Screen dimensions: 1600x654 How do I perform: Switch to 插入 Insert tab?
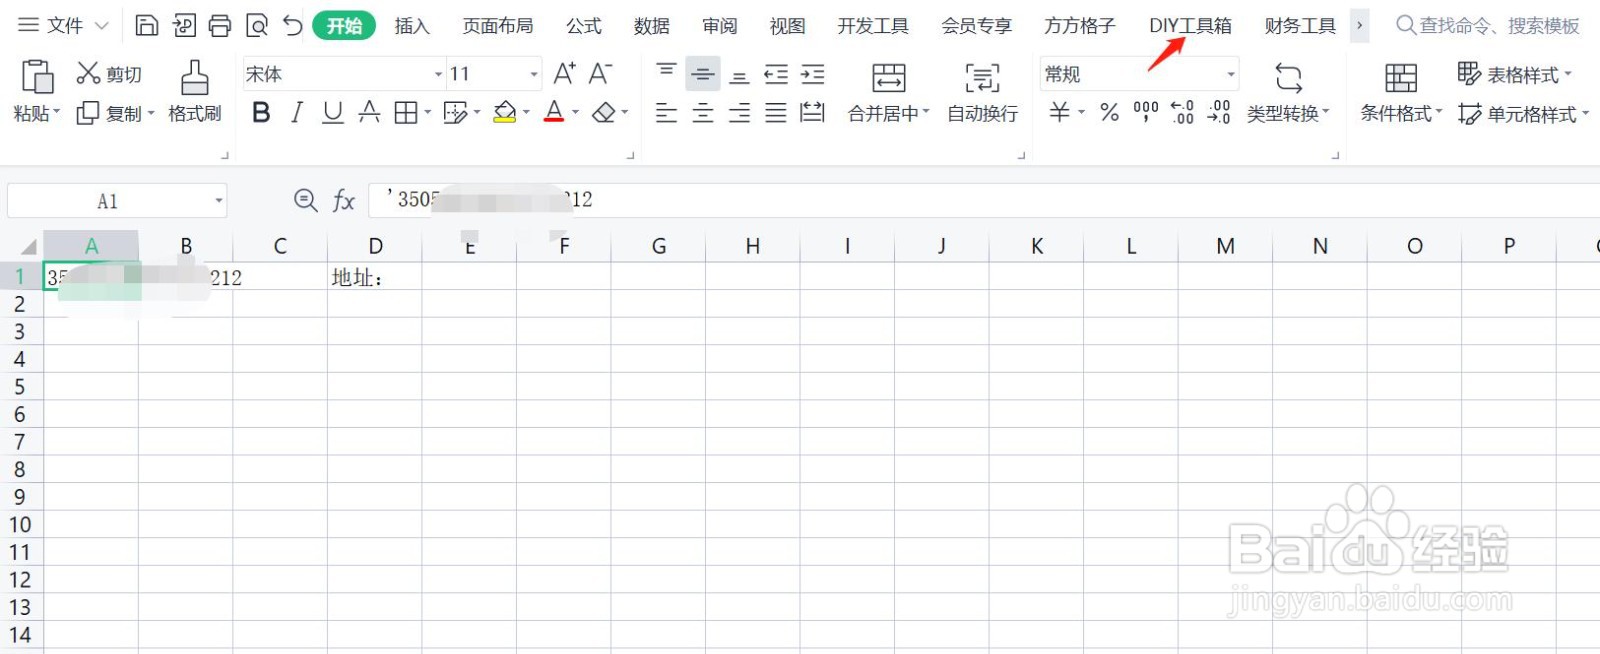pos(412,26)
